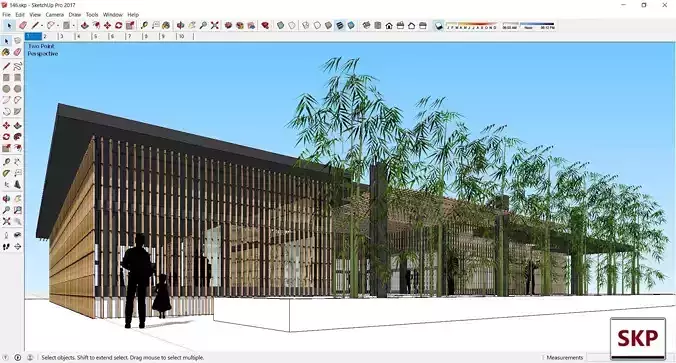Viewport: 676px width, 363px height.
Task: Switch to scene tab 7
Action: (x=135, y=36)
